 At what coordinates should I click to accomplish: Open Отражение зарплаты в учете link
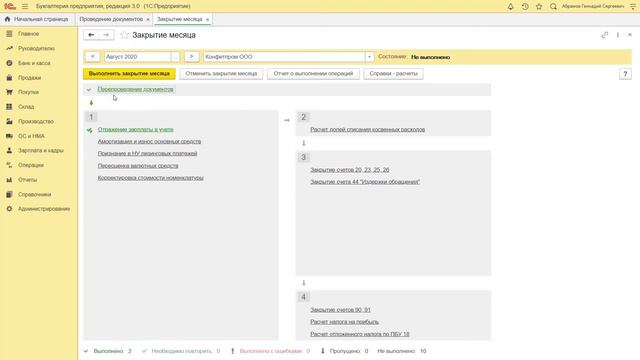(x=136, y=129)
